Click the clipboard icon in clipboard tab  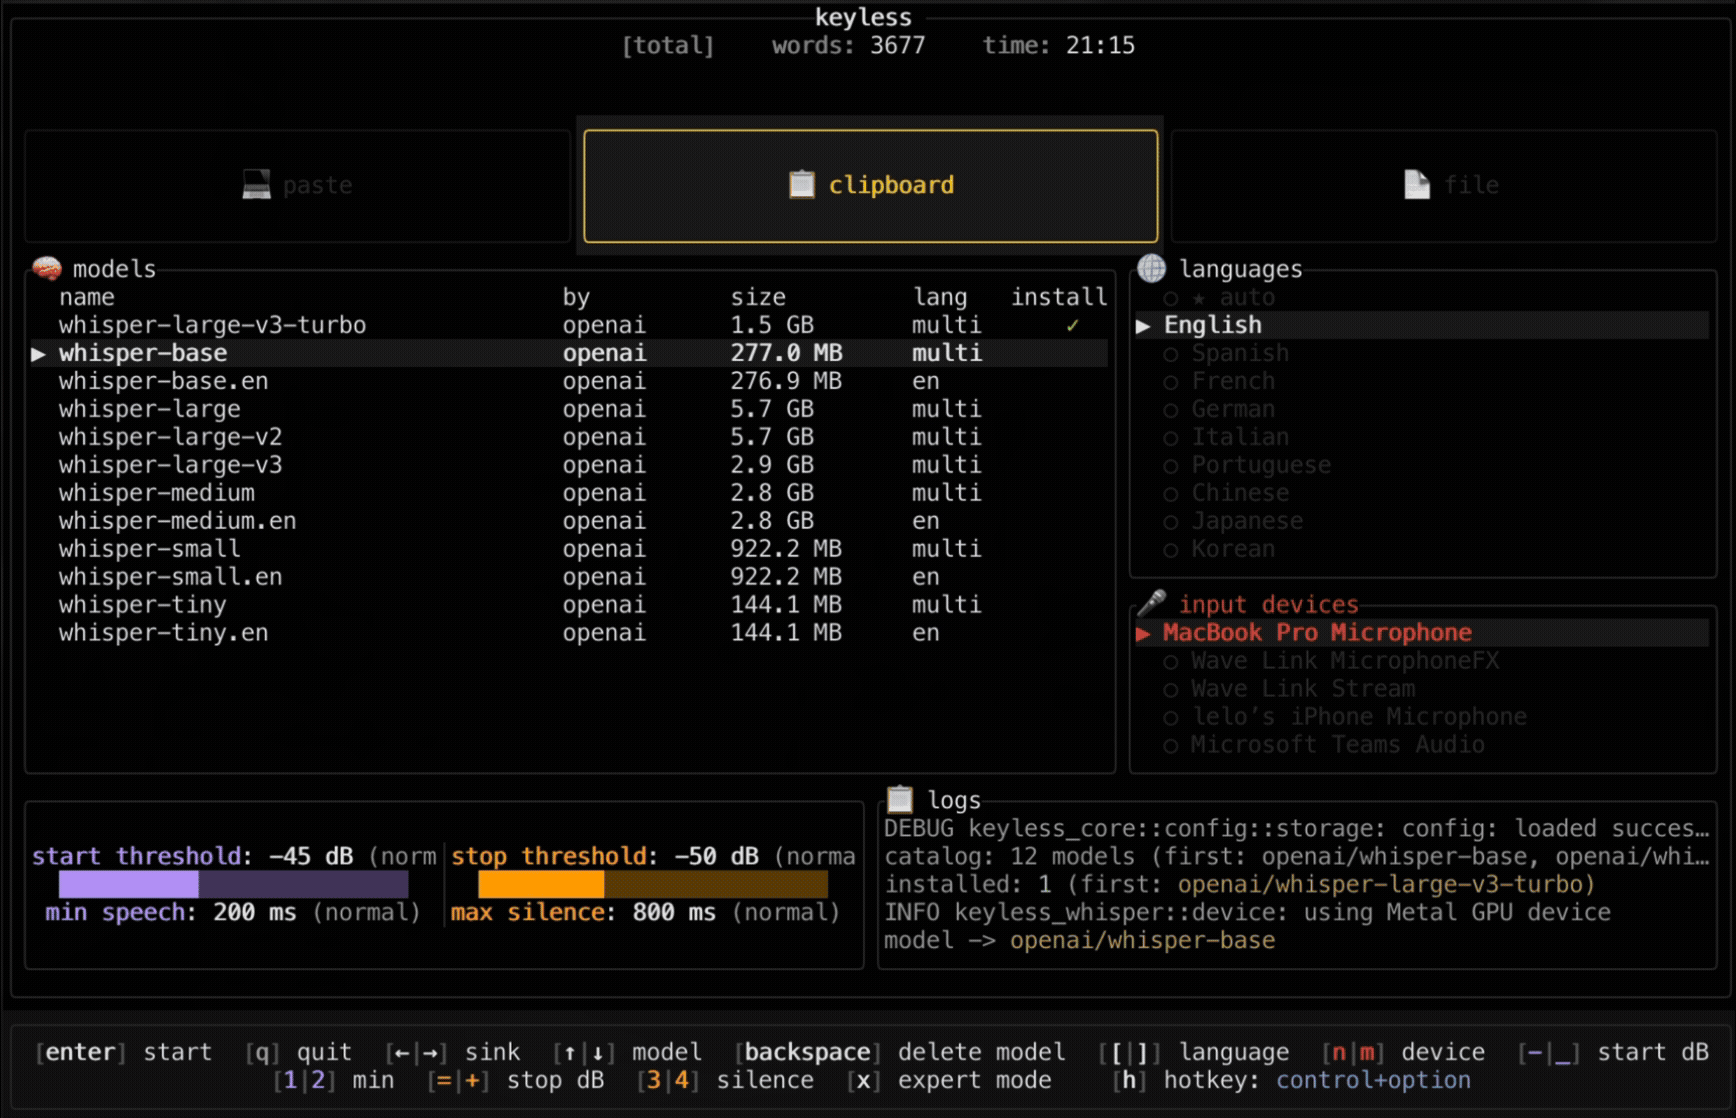[x=801, y=185]
